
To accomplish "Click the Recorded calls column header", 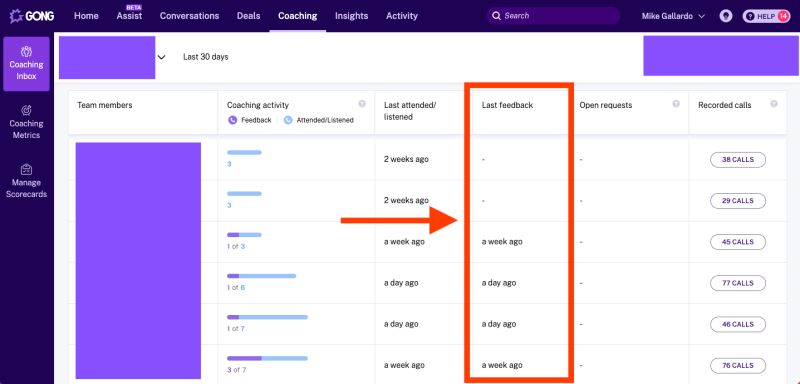I will [724, 105].
